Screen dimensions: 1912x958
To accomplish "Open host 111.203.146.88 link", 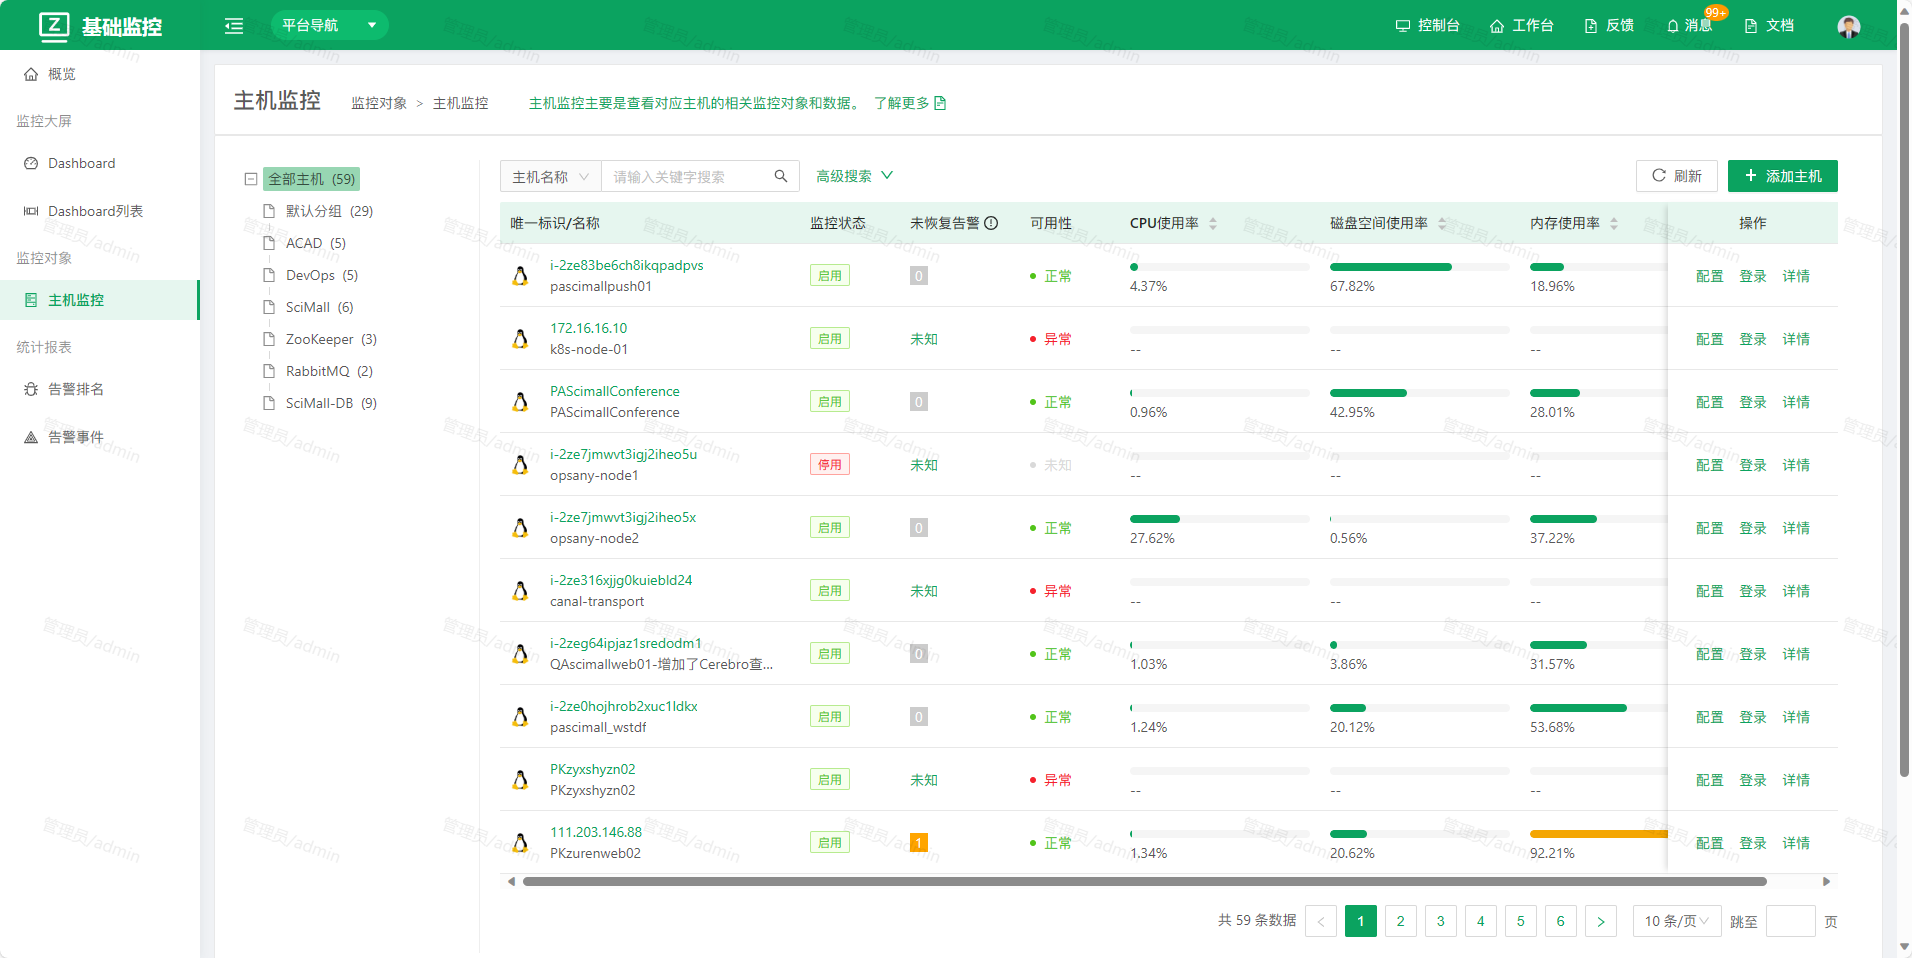I will tap(596, 832).
